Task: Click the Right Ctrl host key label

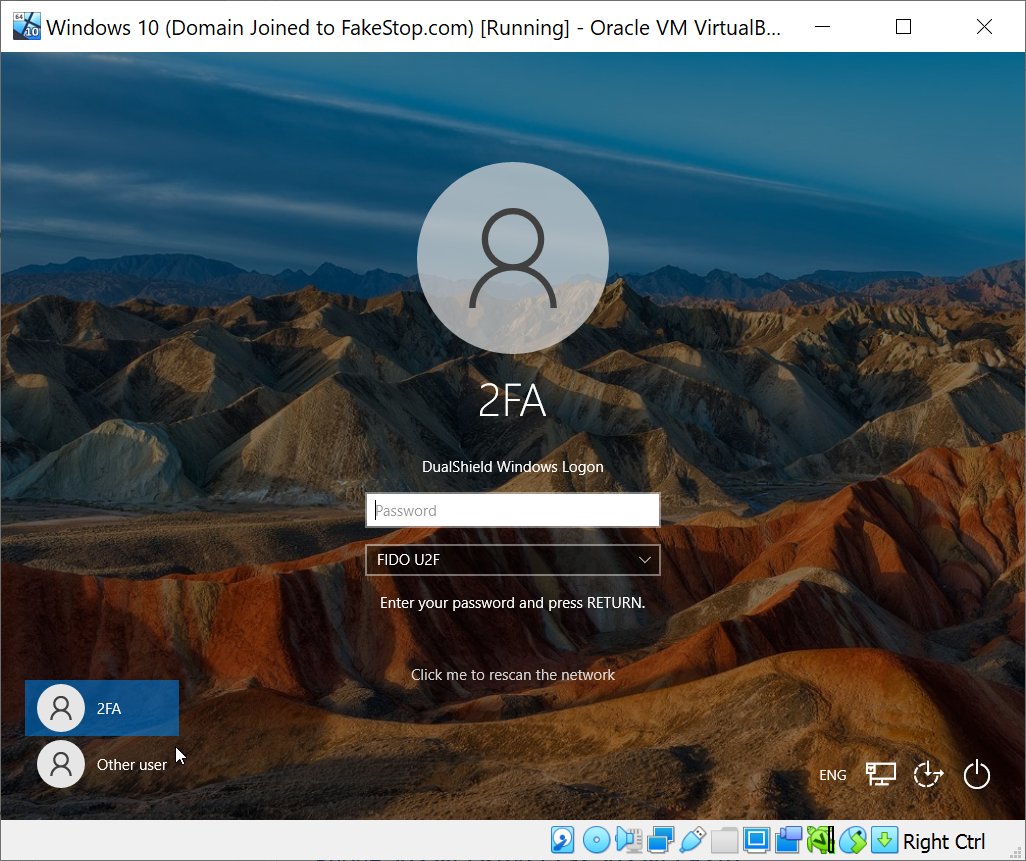Action: pyautogui.click(x=943, y=842)
